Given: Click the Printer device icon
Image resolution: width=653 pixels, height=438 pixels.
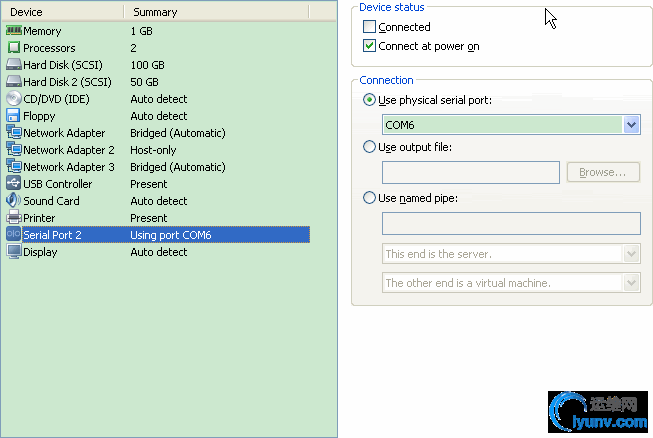Looking at the screenshot, I should (14, 217).
